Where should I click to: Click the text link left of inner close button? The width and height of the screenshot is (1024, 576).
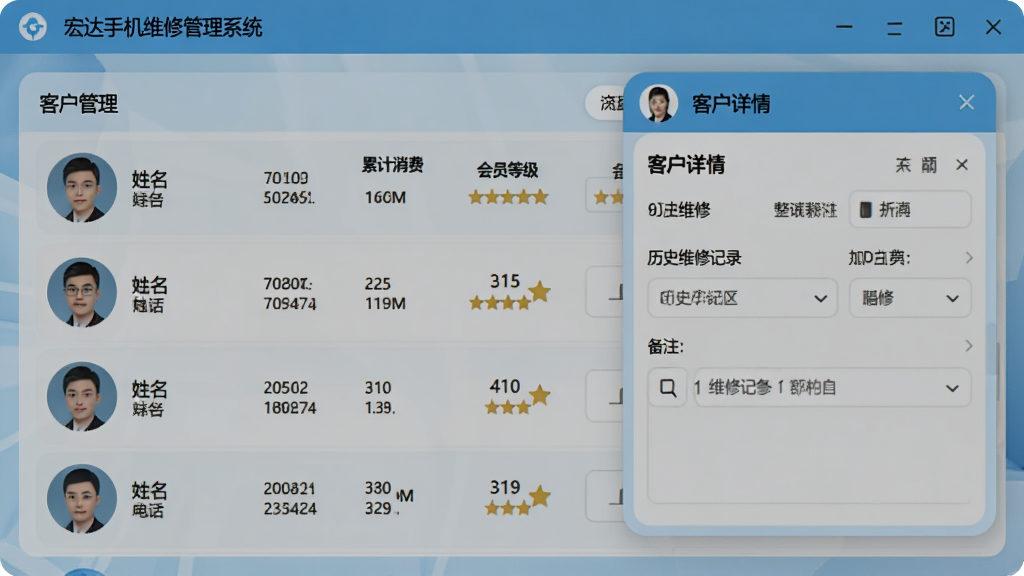(916, 165)
